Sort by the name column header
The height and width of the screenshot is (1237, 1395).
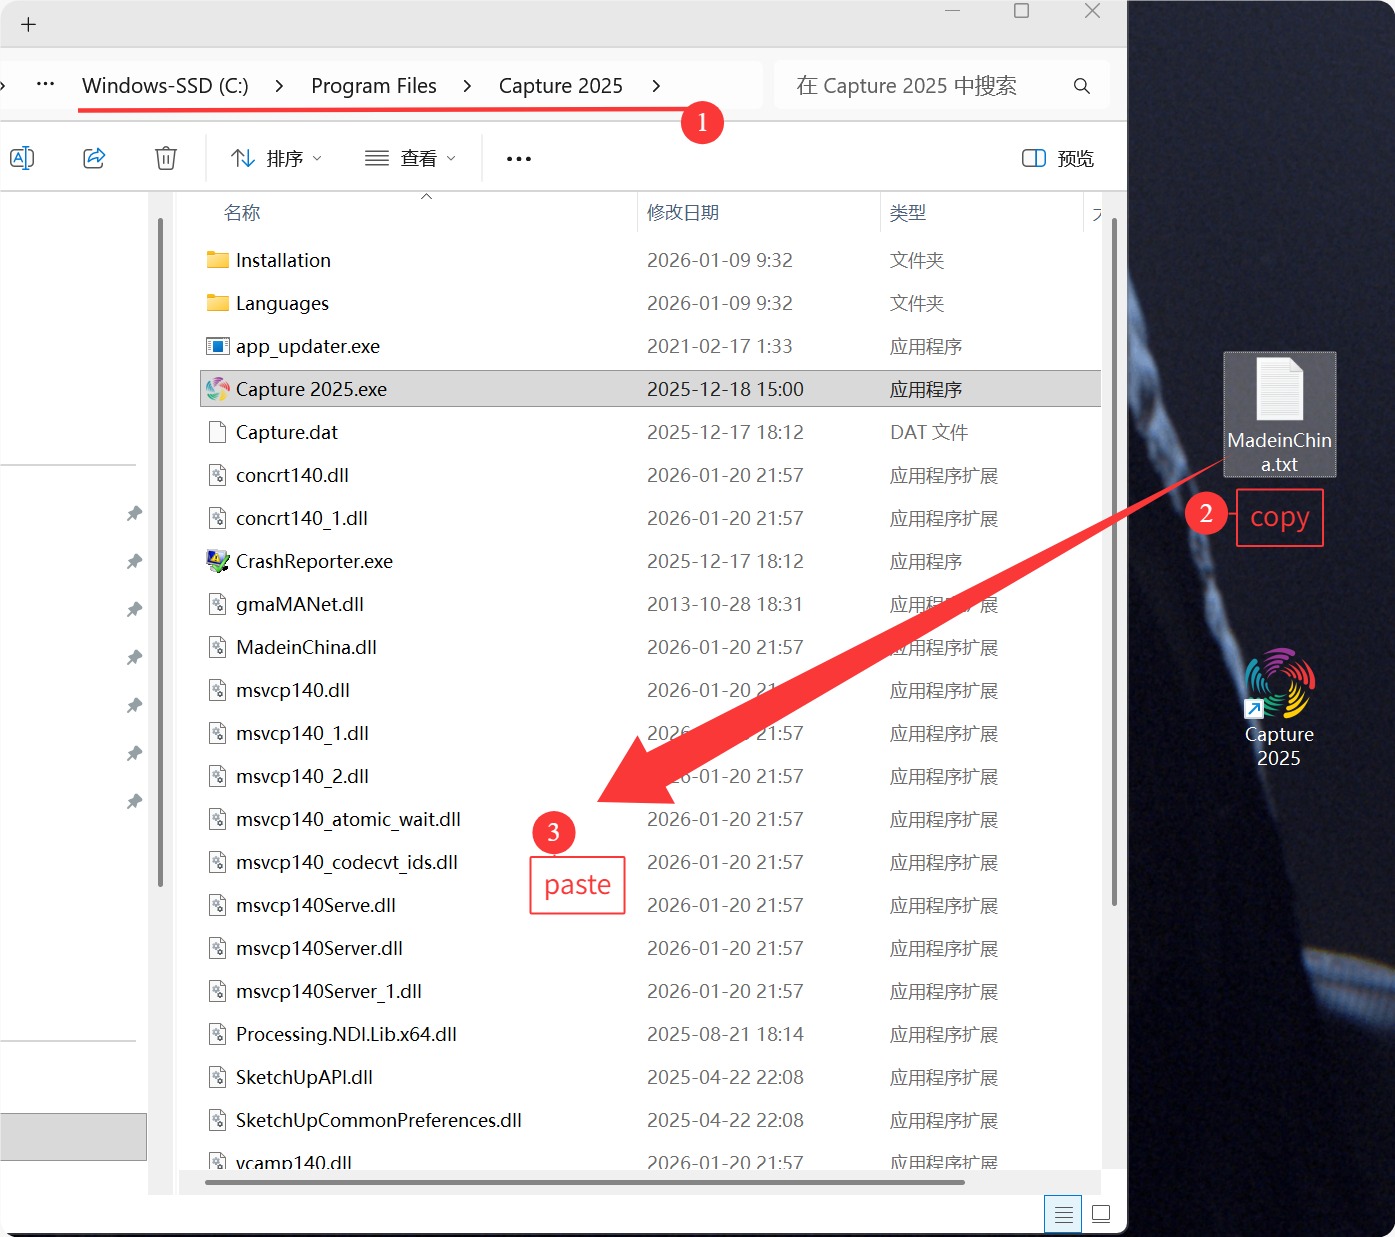coord(242,213)
